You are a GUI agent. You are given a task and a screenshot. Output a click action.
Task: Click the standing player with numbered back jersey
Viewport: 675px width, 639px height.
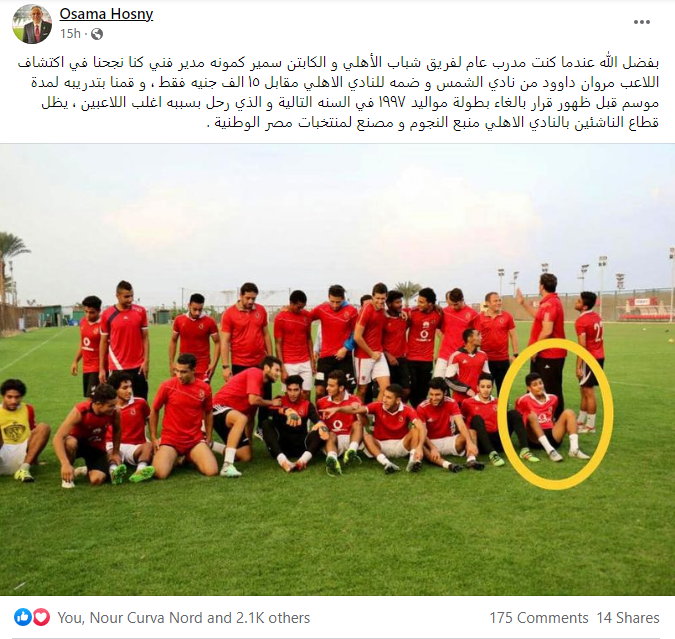[x=589, y=362]
